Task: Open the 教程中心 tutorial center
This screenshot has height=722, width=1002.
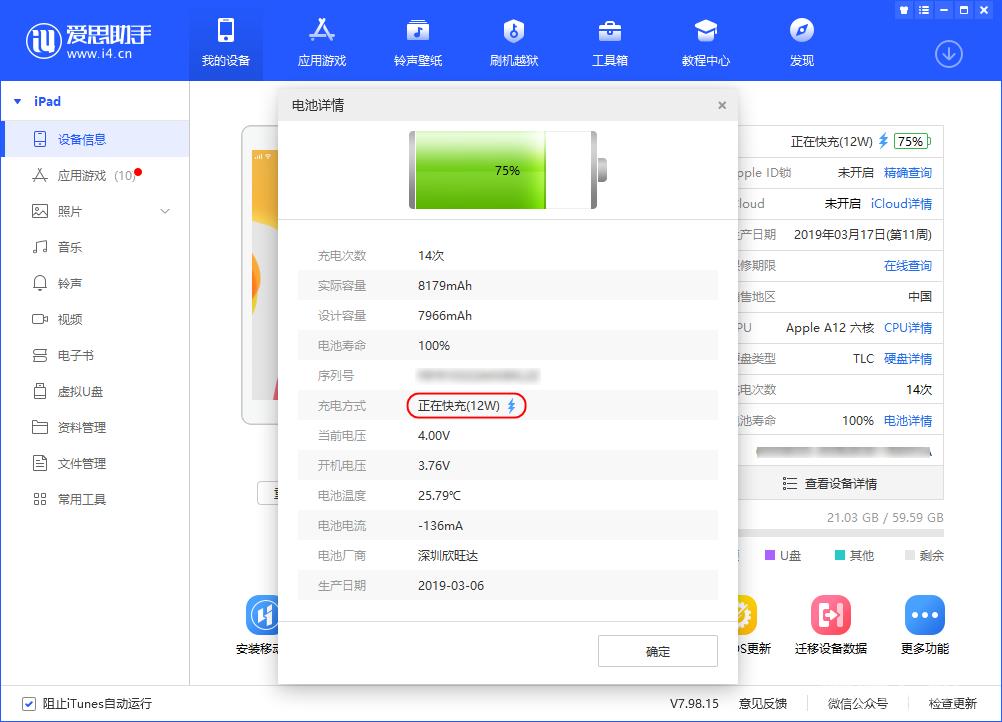Action: point(706,40)
